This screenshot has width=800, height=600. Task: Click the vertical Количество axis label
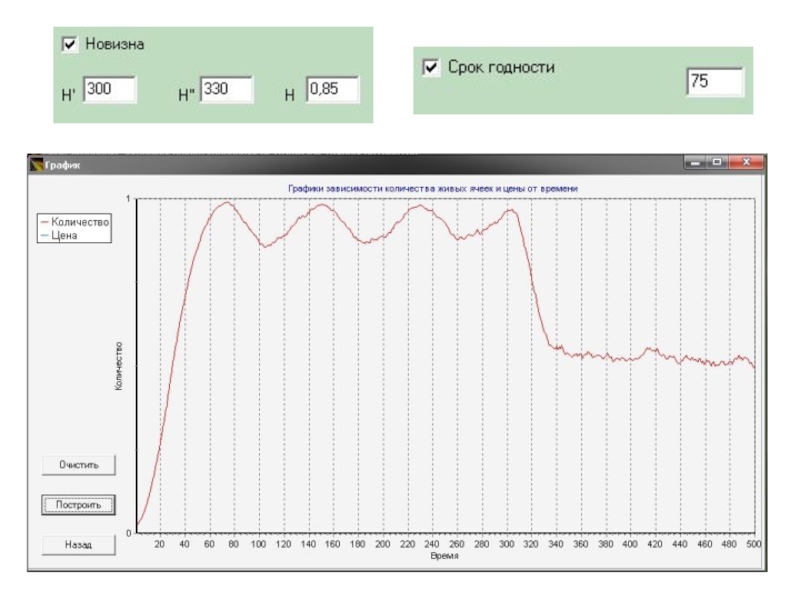(x=118, y=365)
